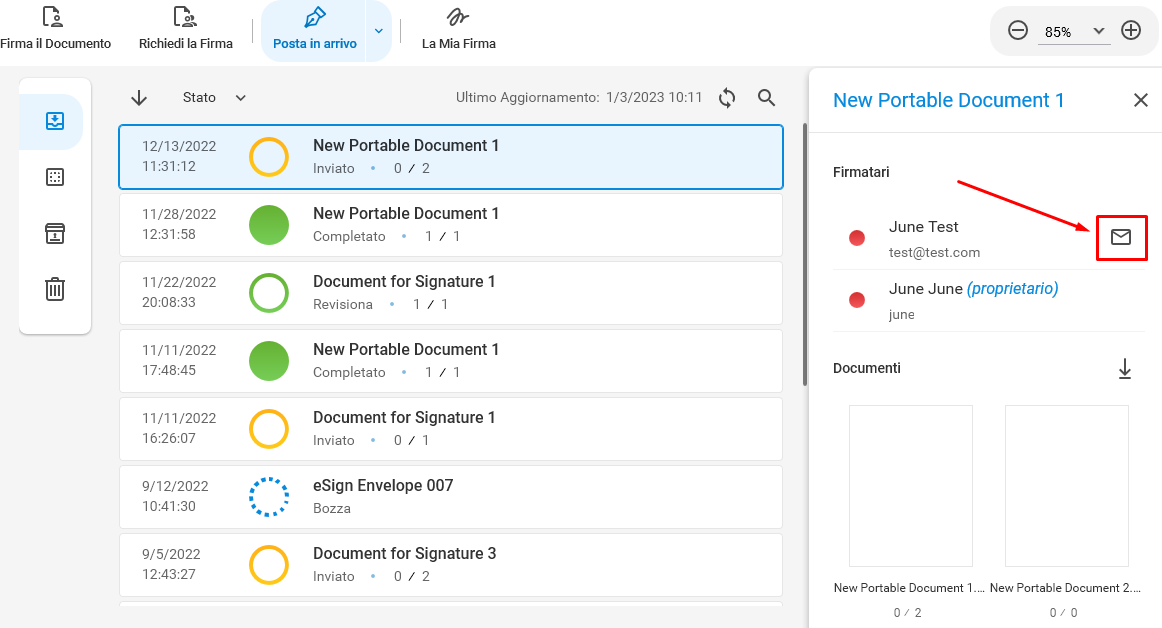This screenshot has height=628, width=1162.
Task: Open Document for Signature 1 from 11/11/2022 16:26:07
Action: [x=451, y=429]
